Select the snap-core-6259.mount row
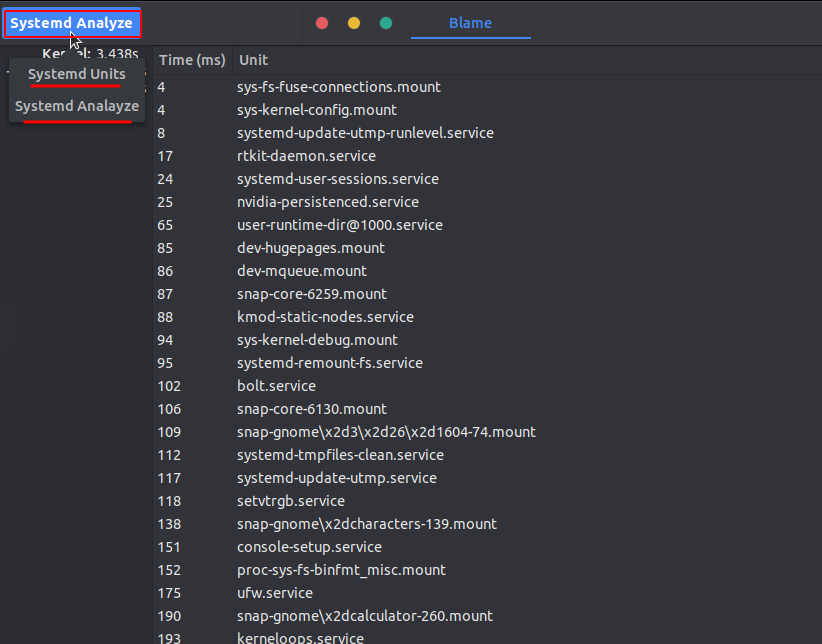The width and height of the screenshot is (822, 644). [x=488, y=294]
